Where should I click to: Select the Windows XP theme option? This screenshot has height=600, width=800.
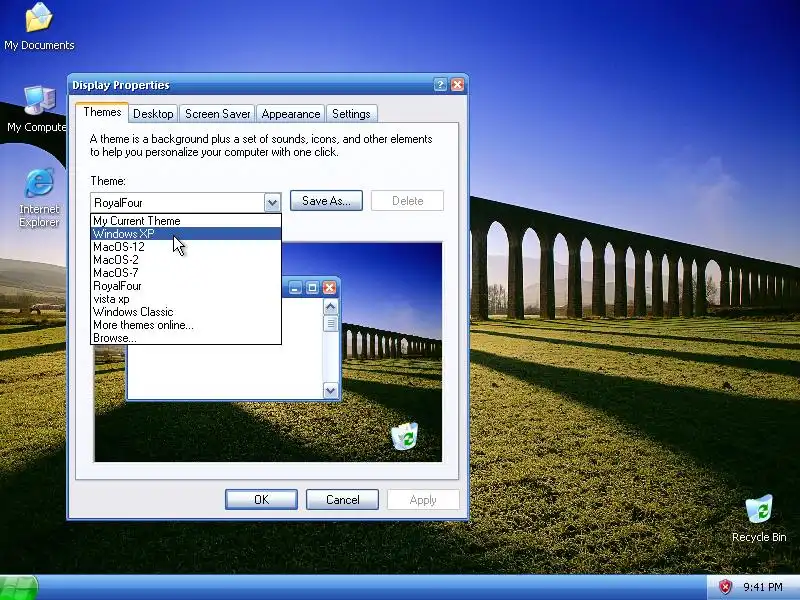186,234
